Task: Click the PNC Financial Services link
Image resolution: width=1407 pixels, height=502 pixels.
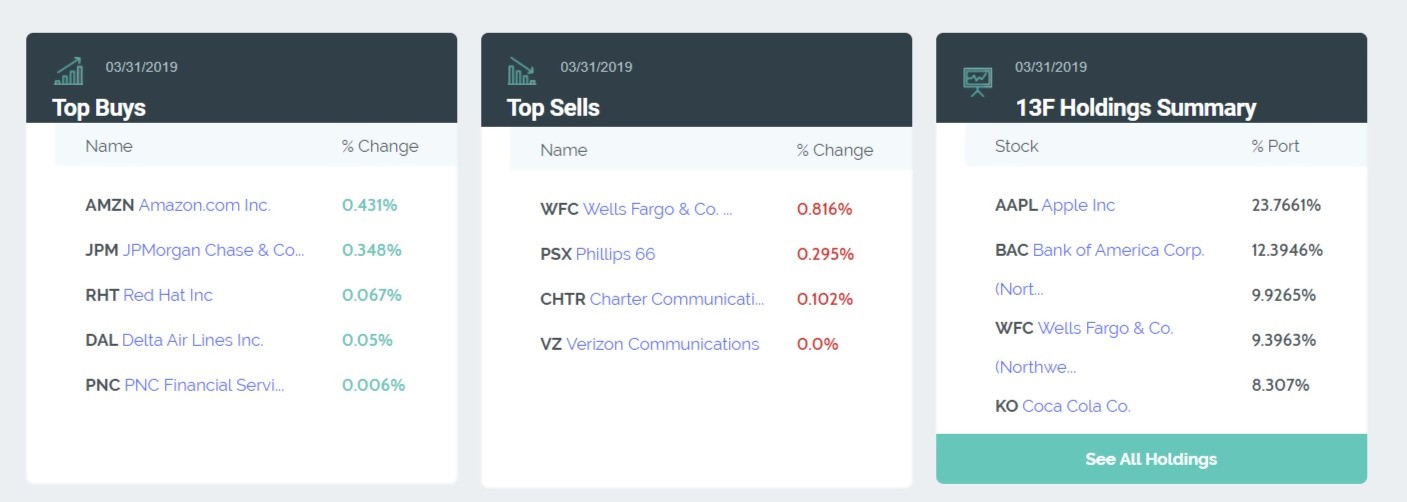Action: tap(204, 385)
